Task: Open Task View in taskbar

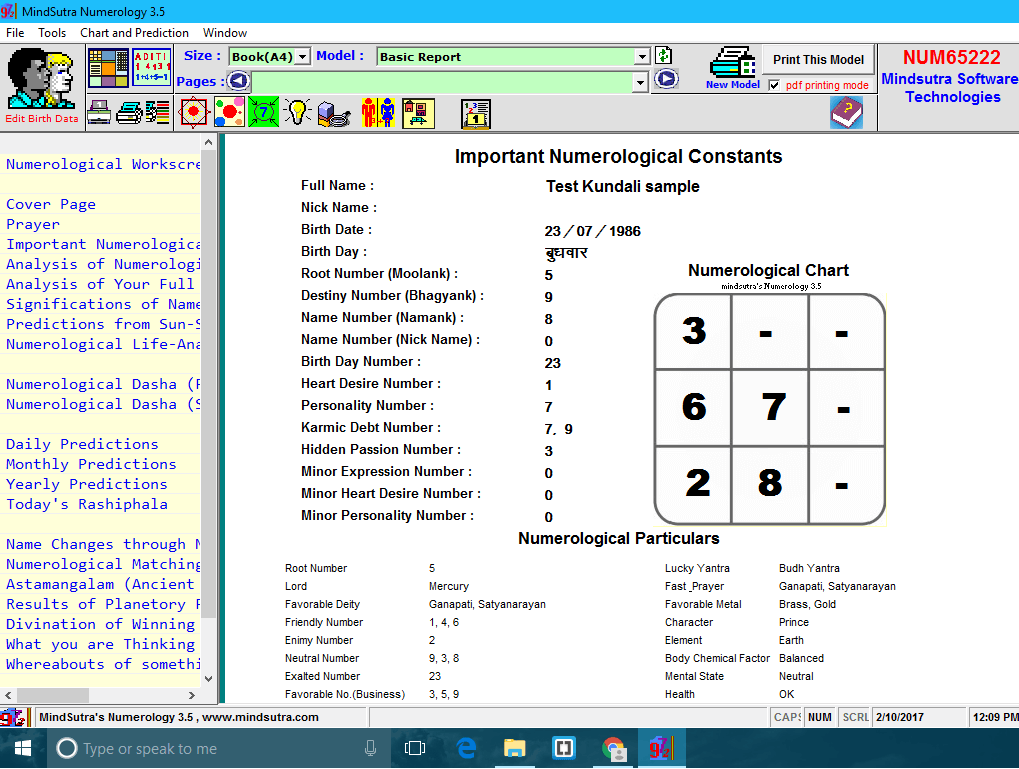Action: click(415, 749)
